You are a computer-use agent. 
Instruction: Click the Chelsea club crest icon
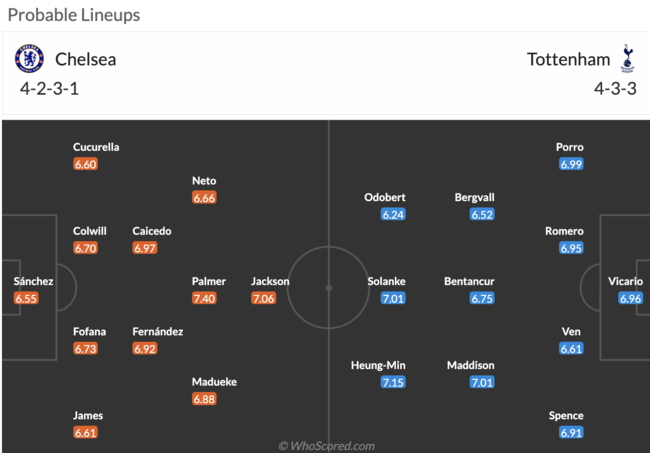30,59
